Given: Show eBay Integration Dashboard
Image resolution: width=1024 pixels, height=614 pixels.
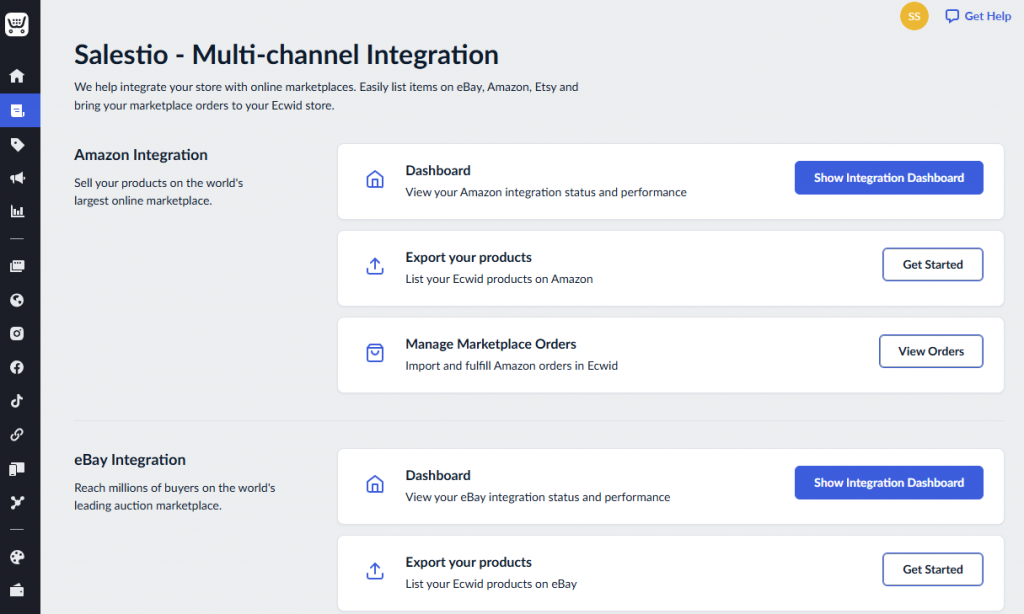Looking at the screenshot, I should (x=888, y=483).
